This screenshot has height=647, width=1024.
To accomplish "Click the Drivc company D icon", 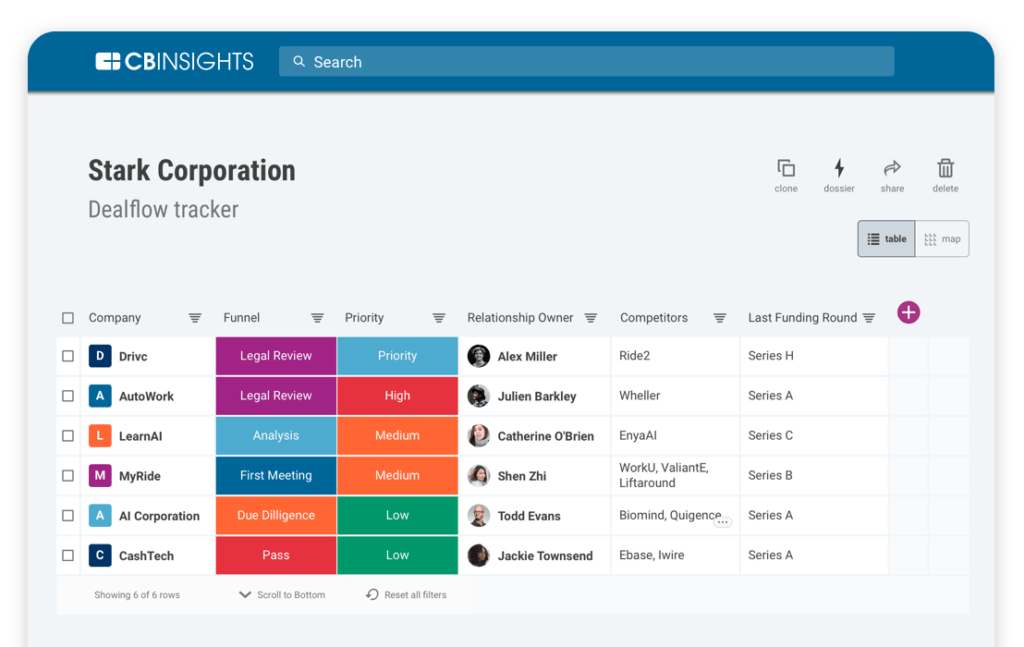I will (100, 356).
